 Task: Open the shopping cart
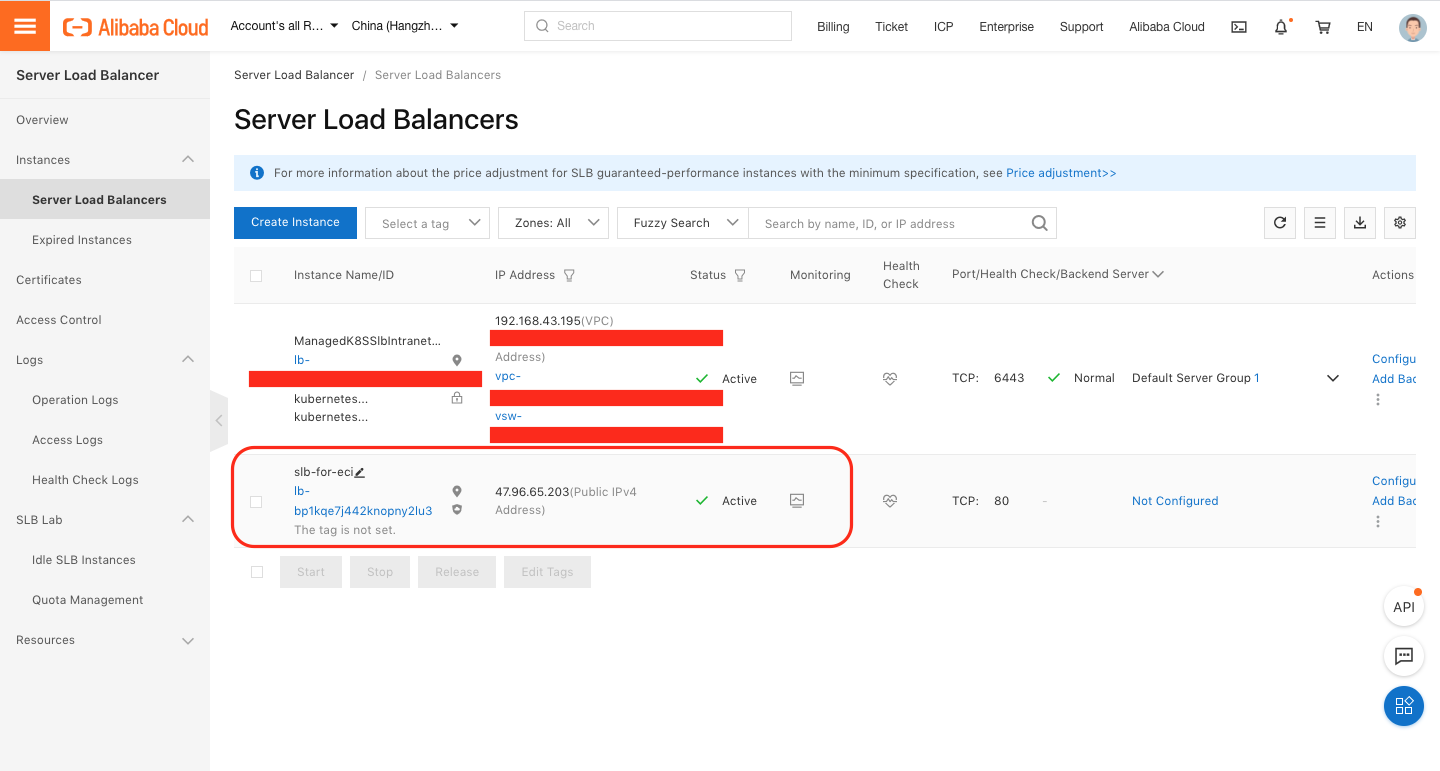coord(1323,27)
